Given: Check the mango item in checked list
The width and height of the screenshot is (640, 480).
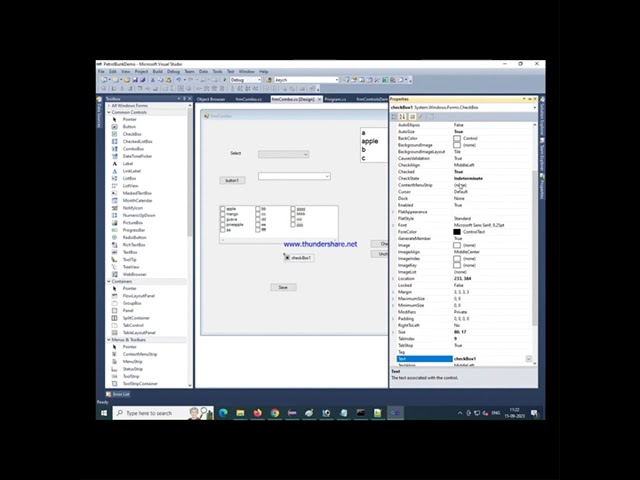Looking at the screenshot, I should pos(222,214).
